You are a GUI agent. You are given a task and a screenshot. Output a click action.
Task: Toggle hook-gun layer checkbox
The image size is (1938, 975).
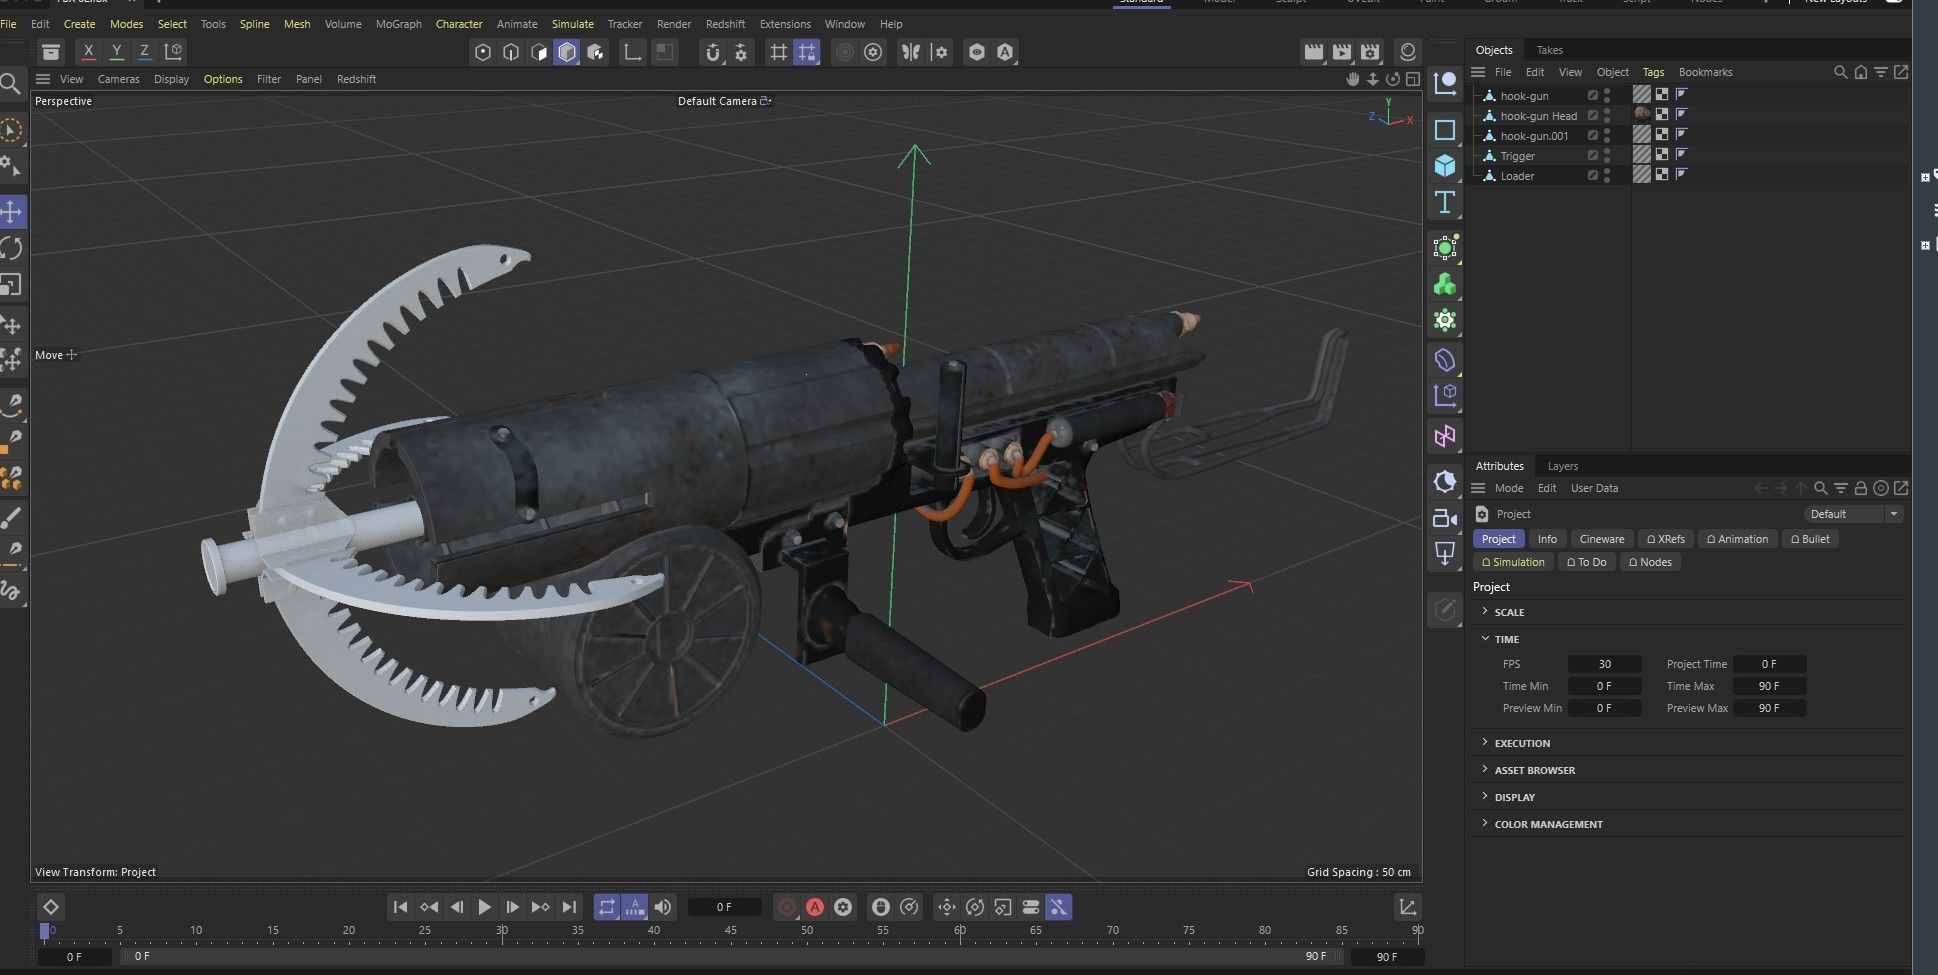click(x=1593, y=96)
